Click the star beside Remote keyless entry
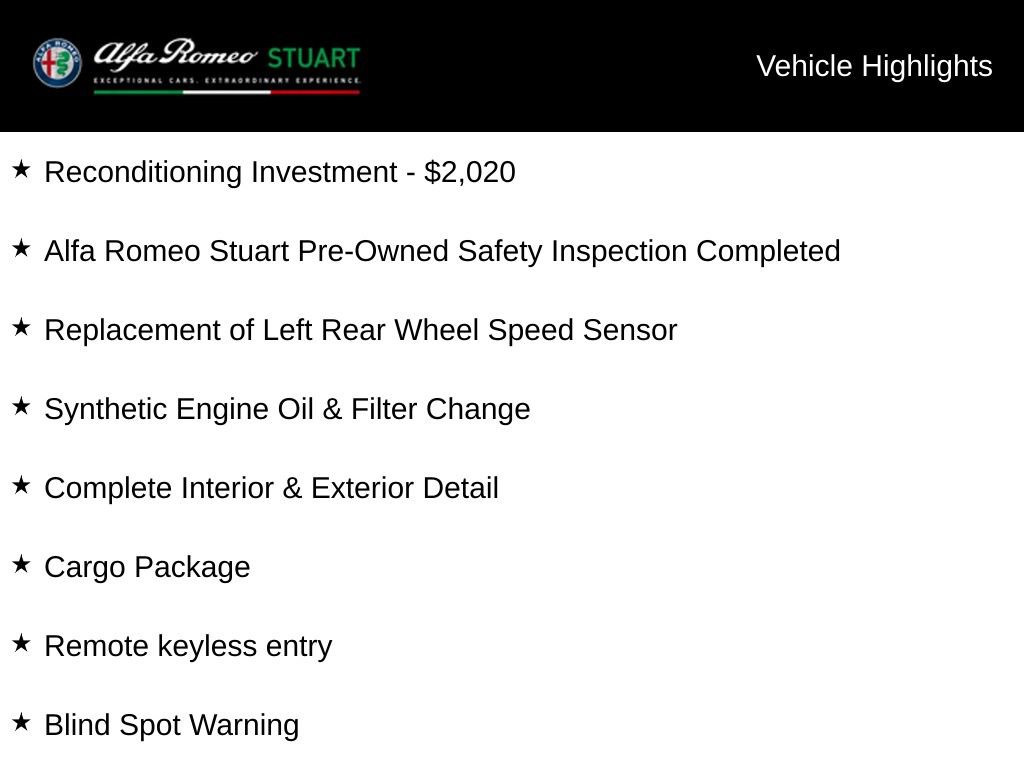Image resolution: width=1024 pixels, height=768 pixels. click(x=22, y=643)
